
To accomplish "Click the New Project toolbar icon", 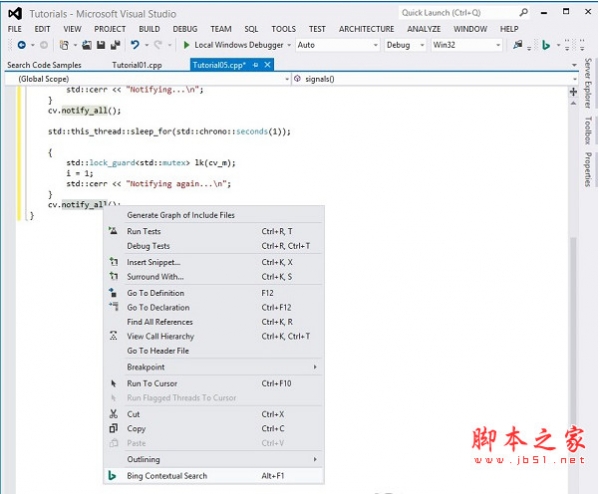I will click(64, 45).
